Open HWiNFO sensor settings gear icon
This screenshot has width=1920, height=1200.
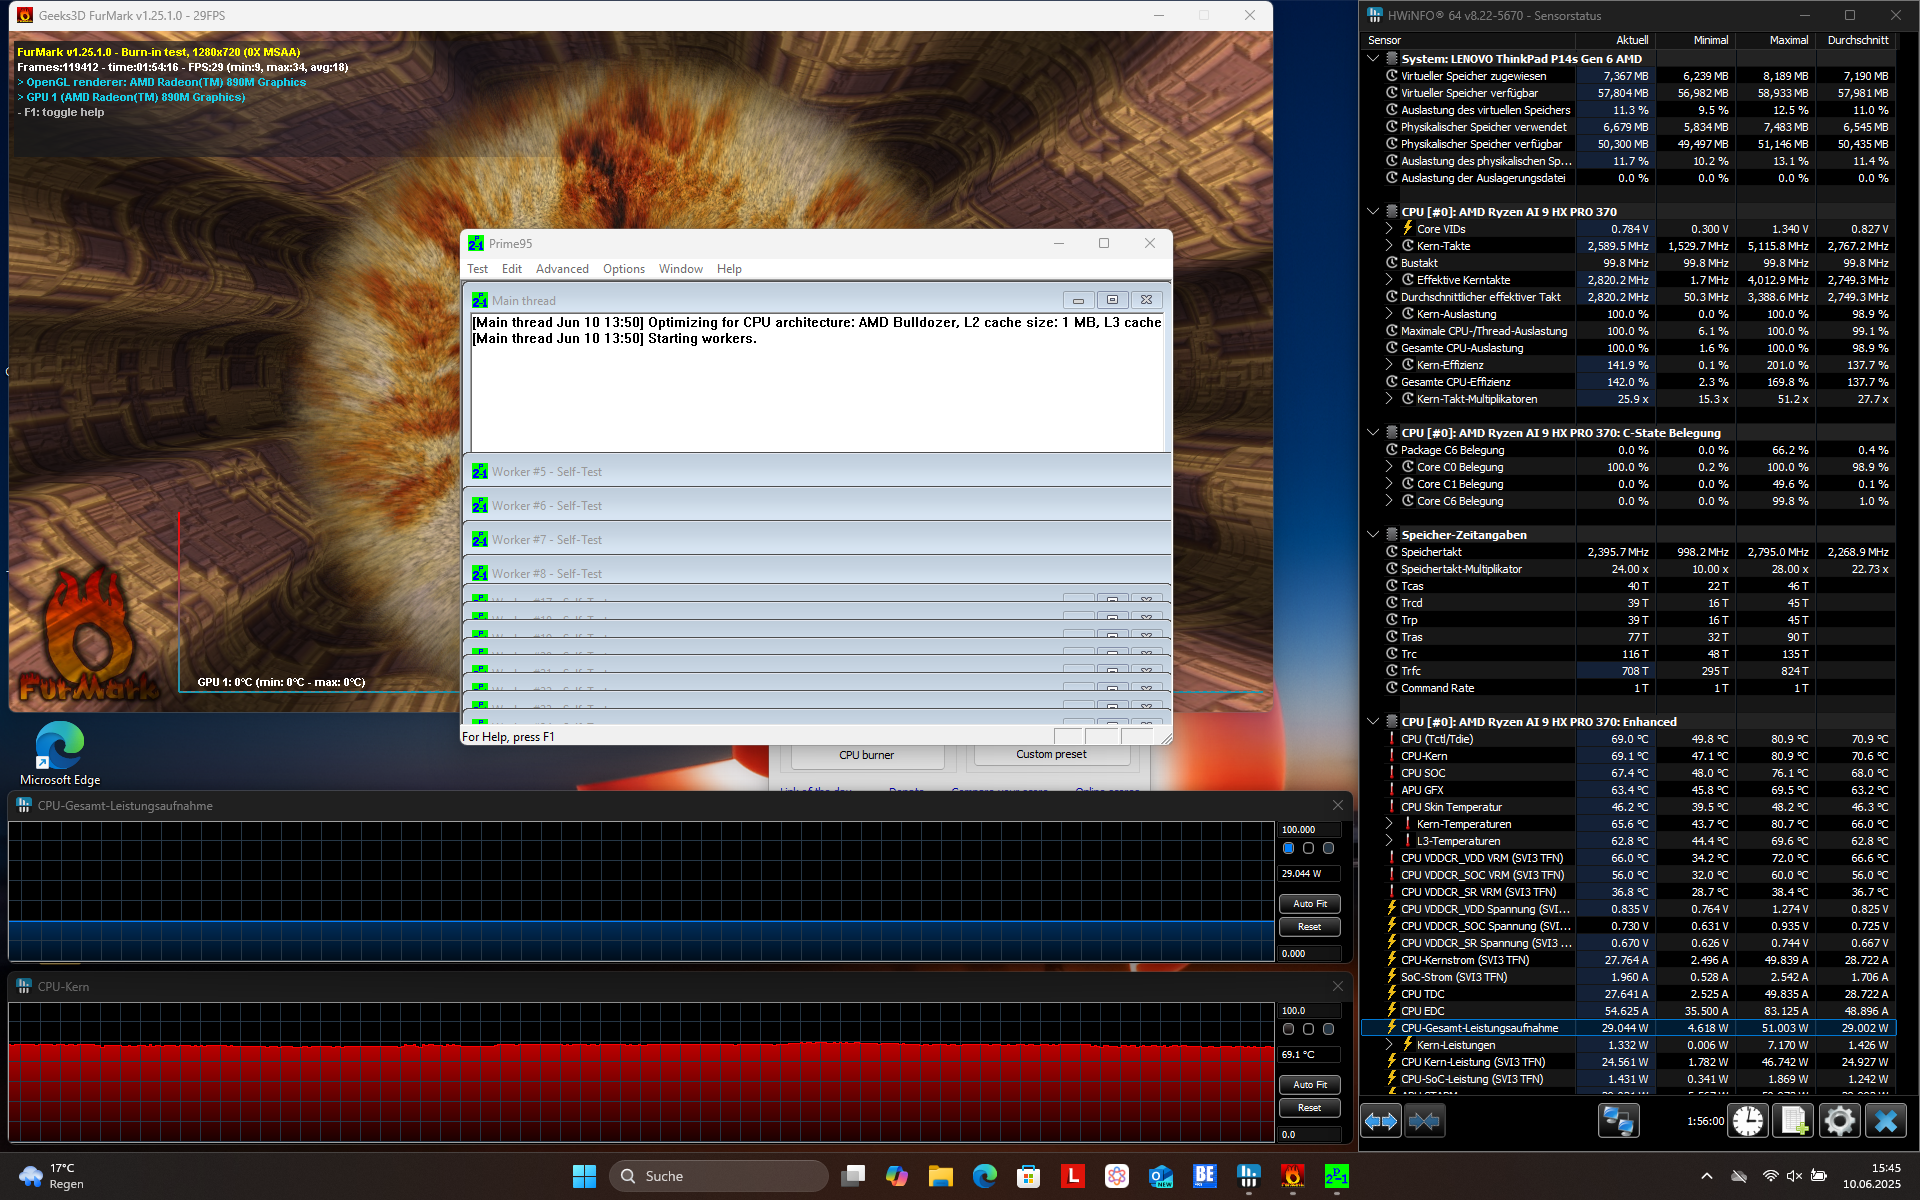(x=1839, y=1121)
